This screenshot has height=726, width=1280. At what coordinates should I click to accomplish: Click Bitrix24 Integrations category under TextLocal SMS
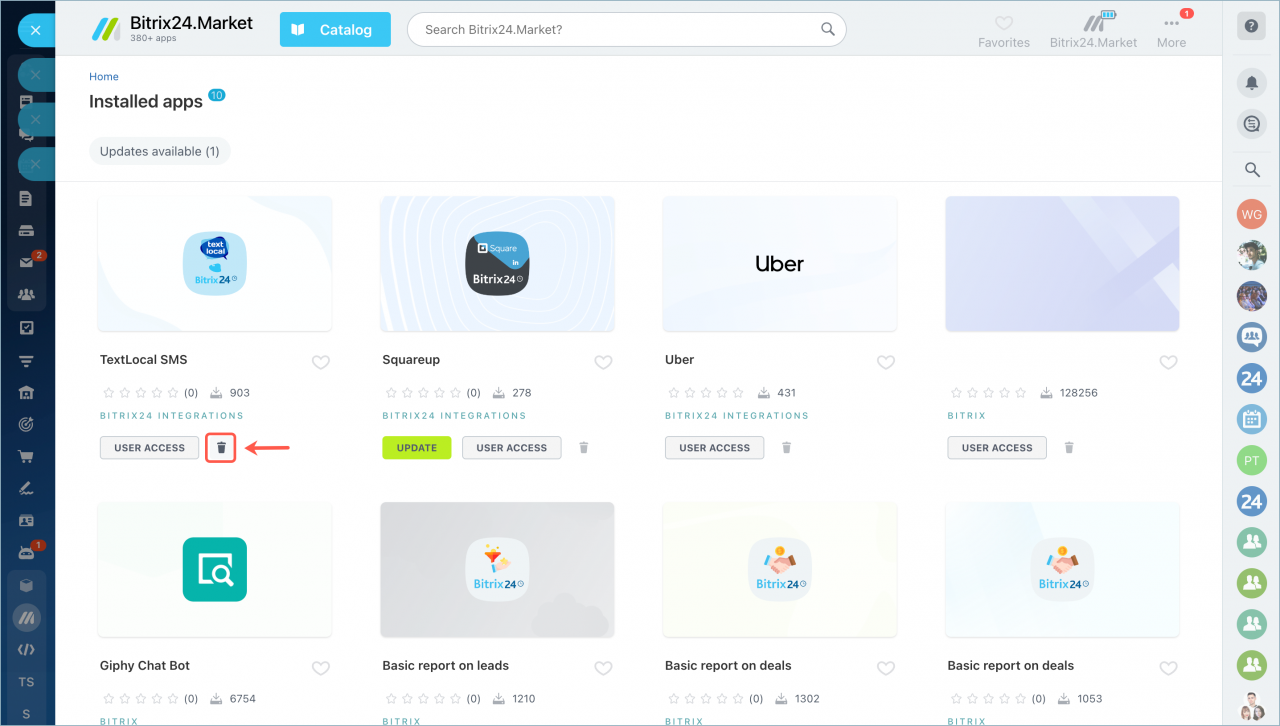pos(172,415)
